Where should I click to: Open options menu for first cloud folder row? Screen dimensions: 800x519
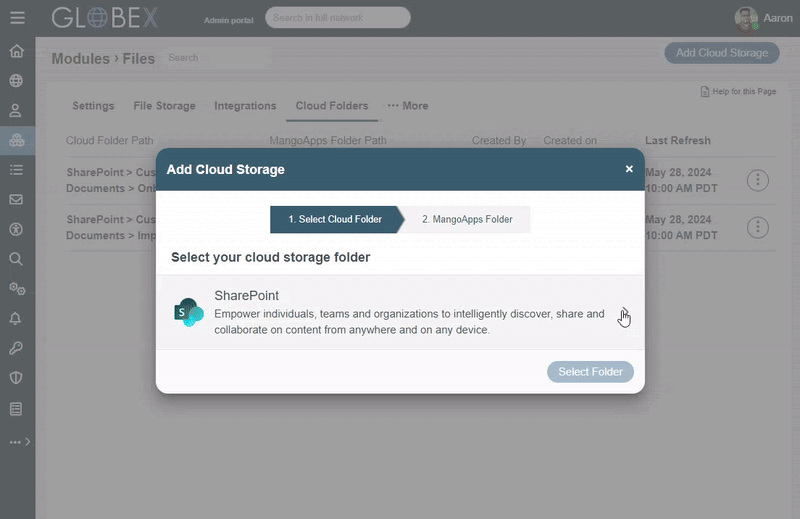click(758, 180)
